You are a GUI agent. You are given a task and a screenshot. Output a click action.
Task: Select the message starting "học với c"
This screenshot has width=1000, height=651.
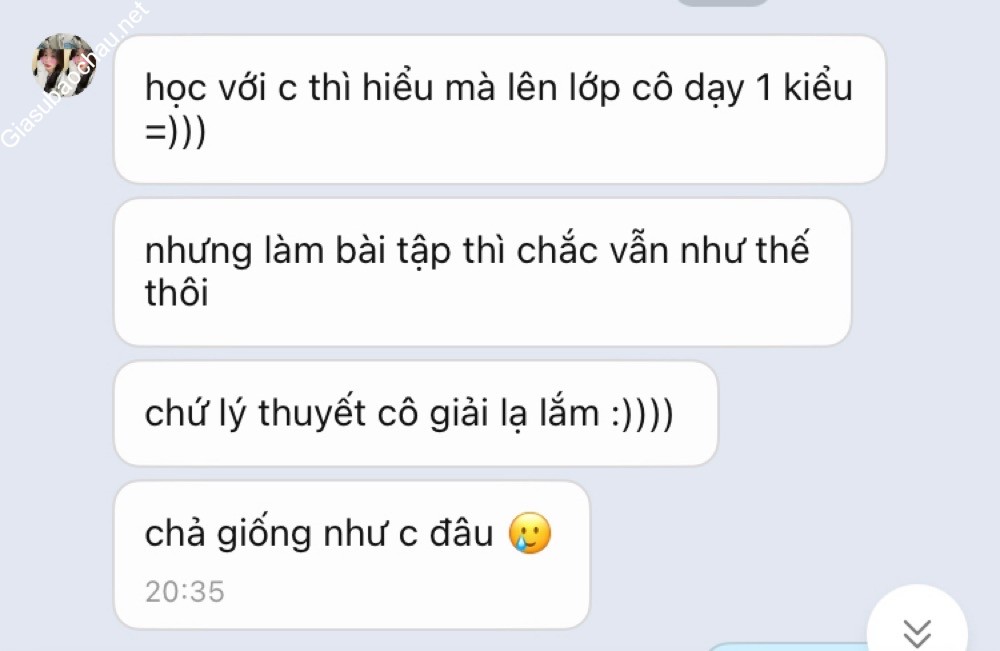[x=499, y=109]
